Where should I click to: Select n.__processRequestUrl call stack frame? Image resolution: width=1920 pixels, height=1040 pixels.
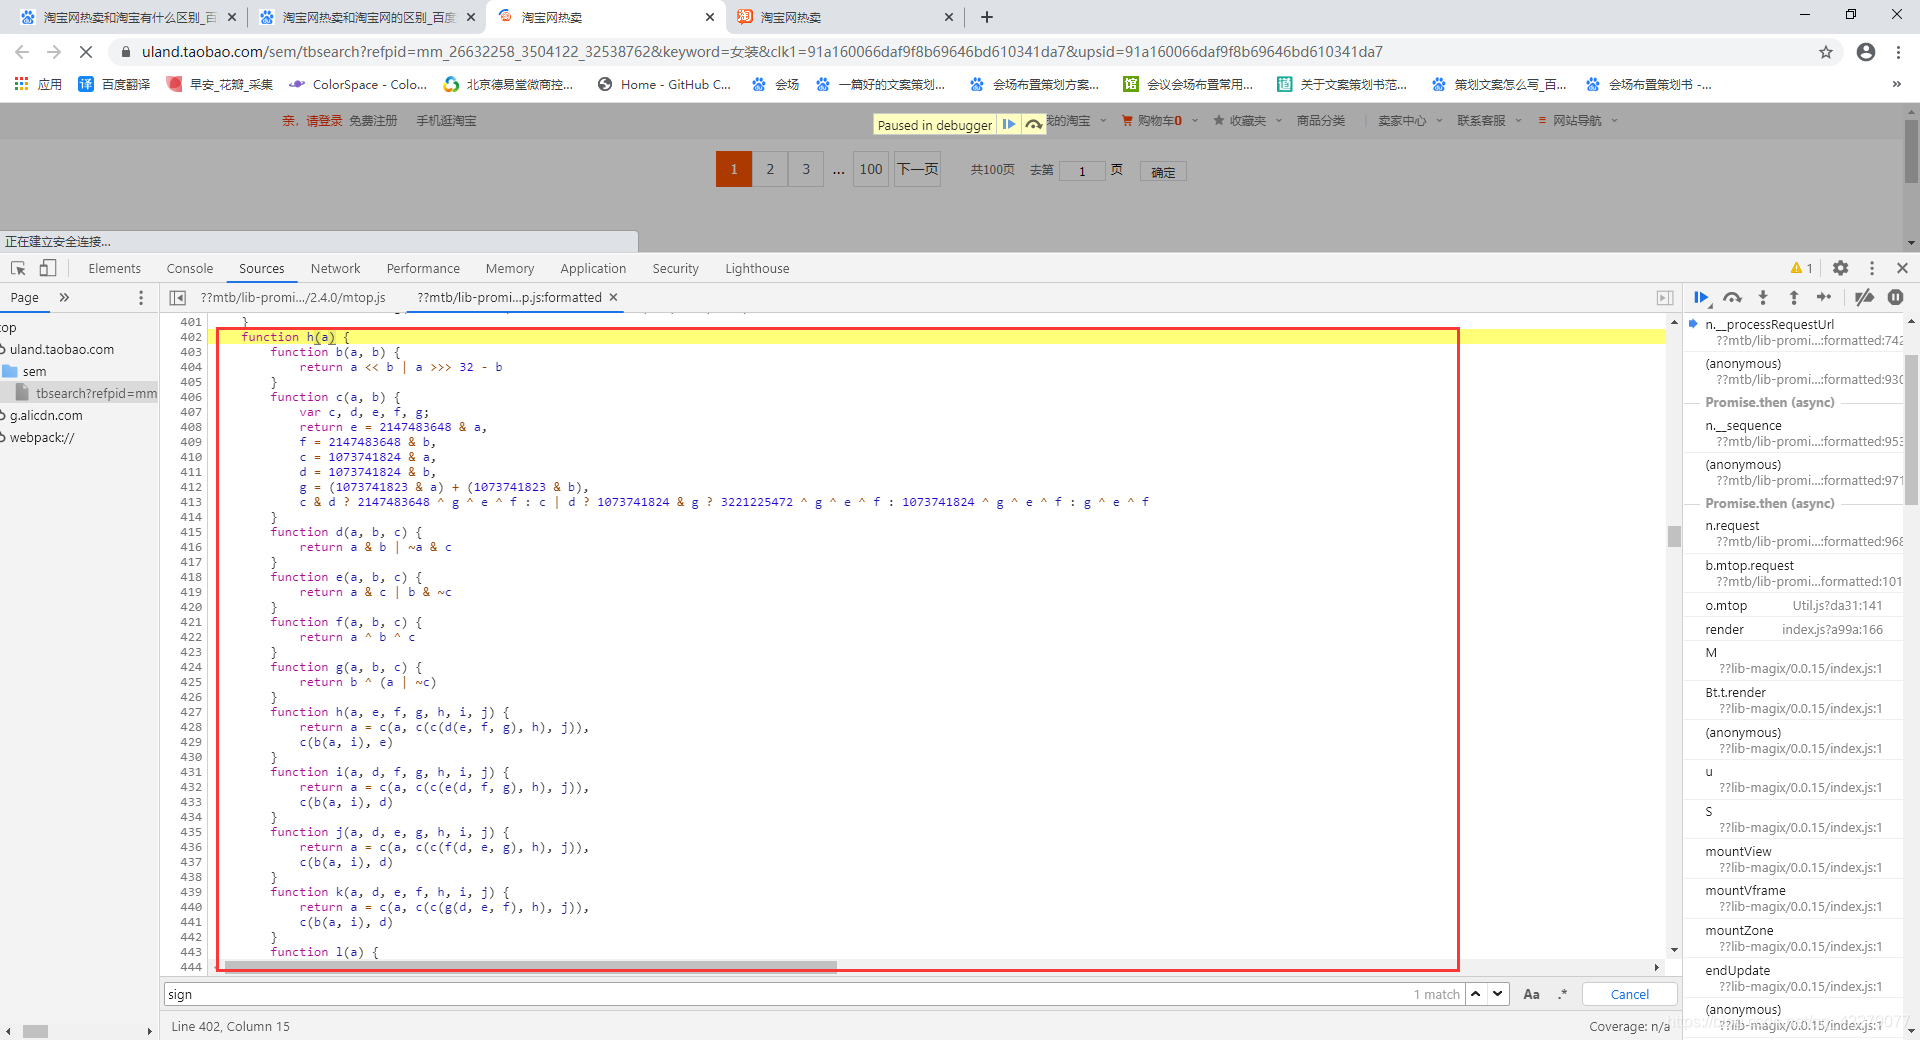coord(1794,332)
